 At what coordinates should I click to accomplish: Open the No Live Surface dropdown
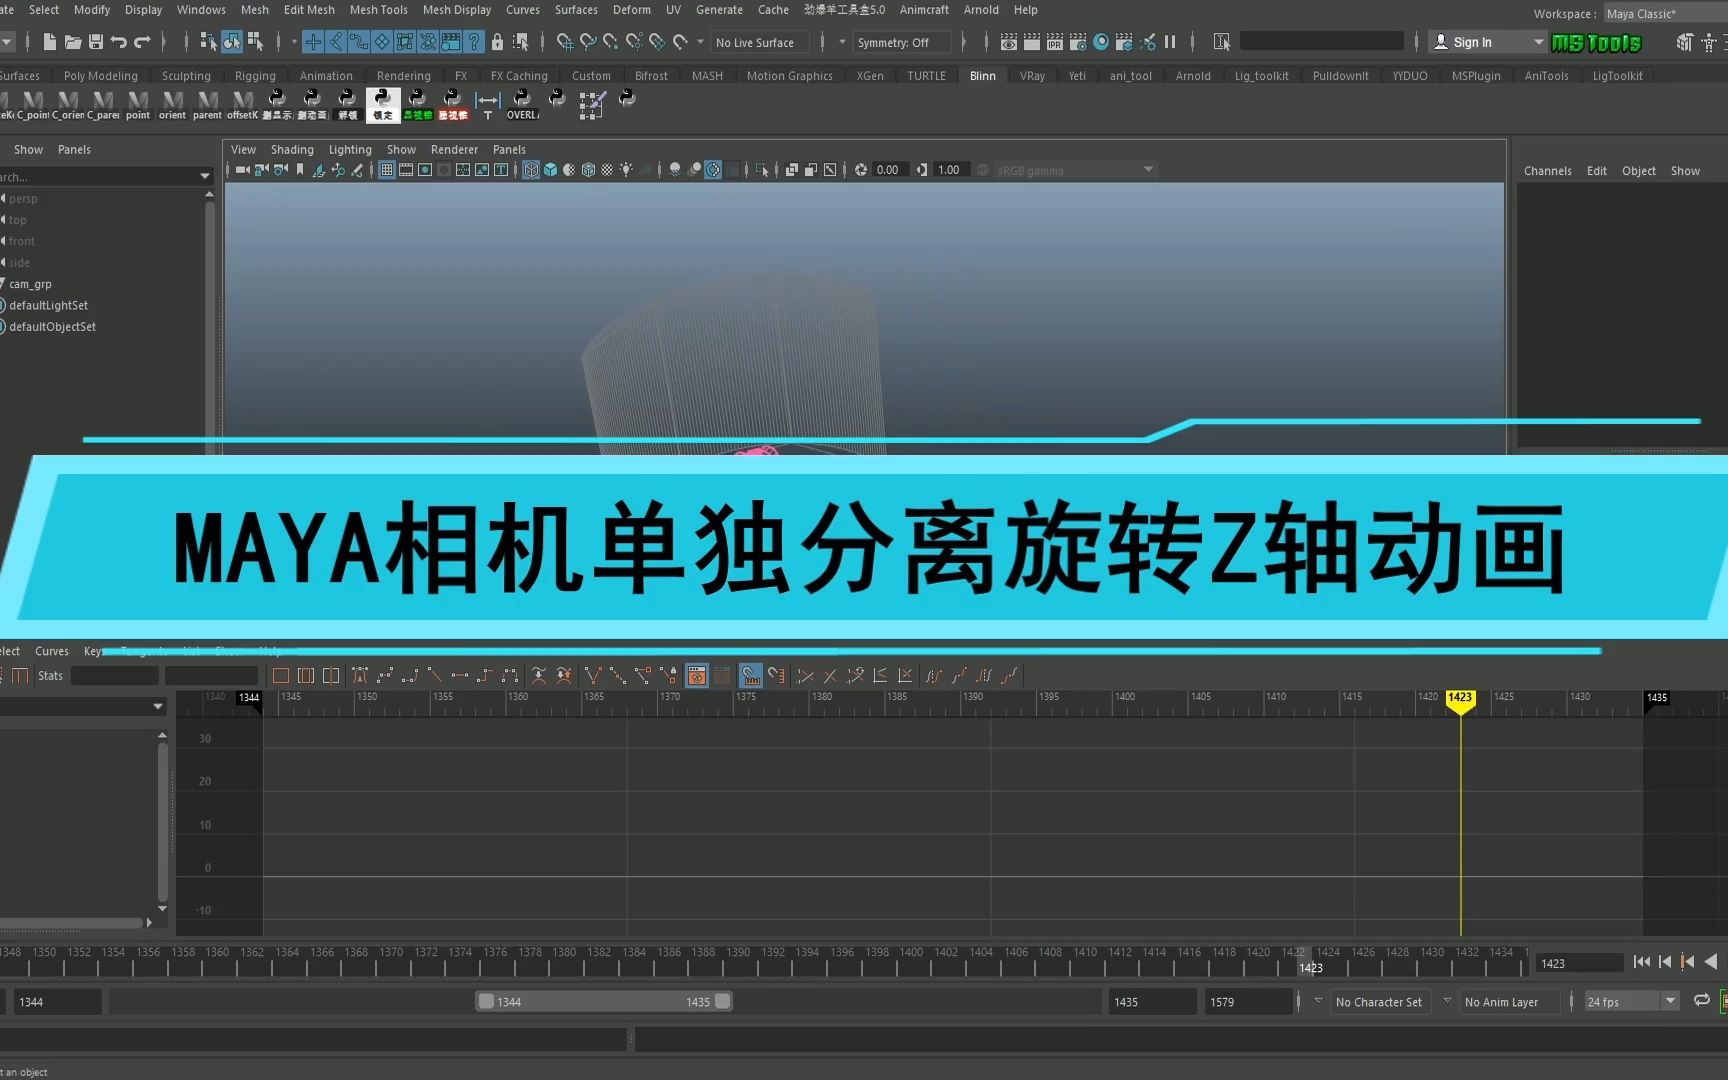pos(758,42)
